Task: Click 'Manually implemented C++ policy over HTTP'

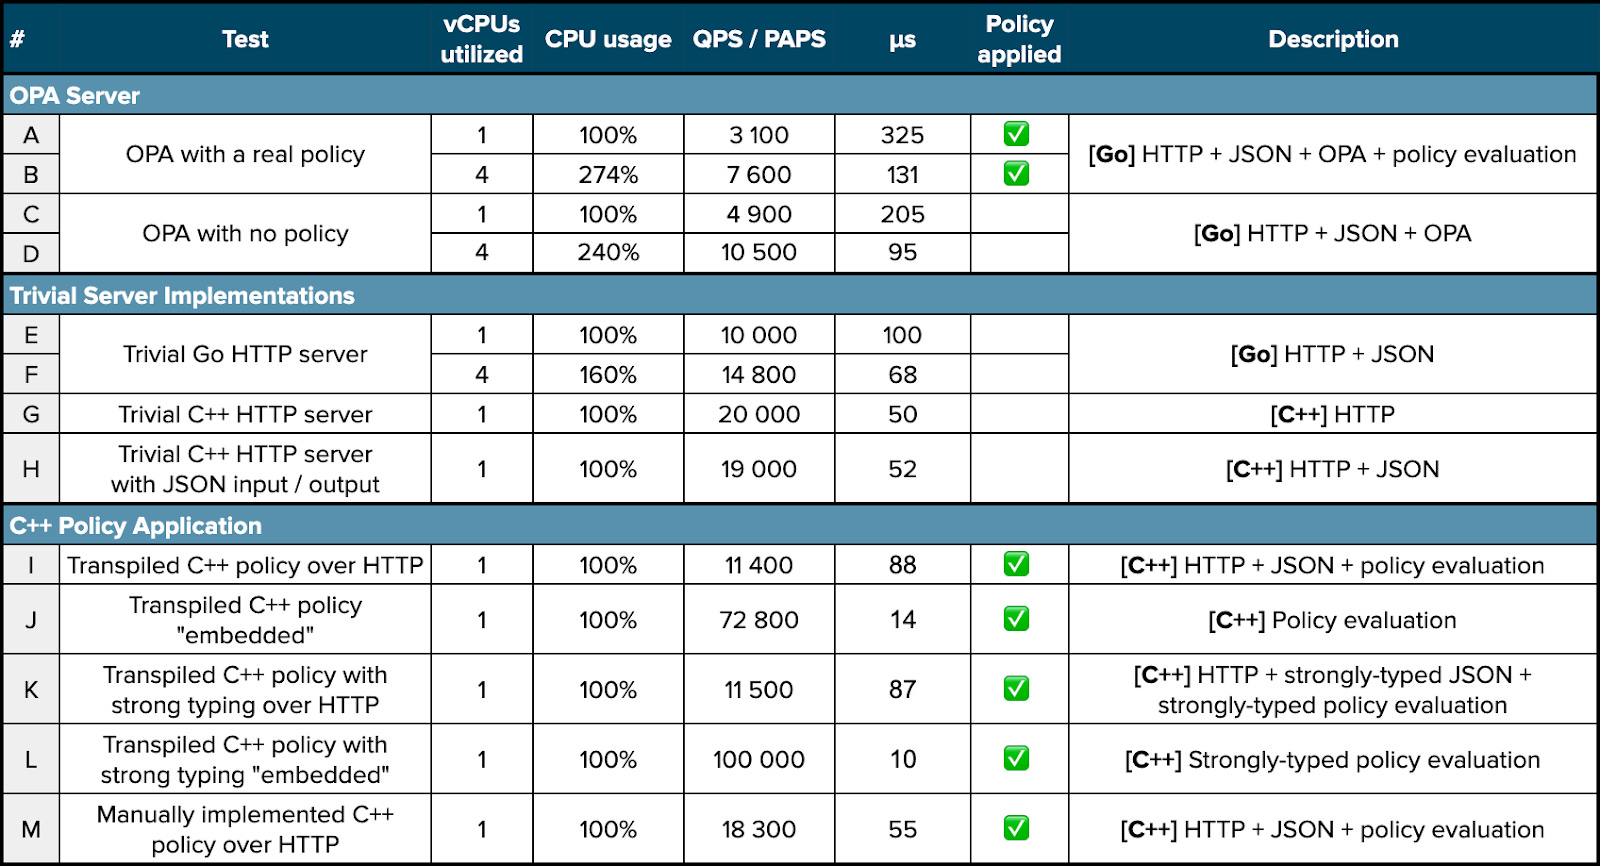Action: (245, 829)
